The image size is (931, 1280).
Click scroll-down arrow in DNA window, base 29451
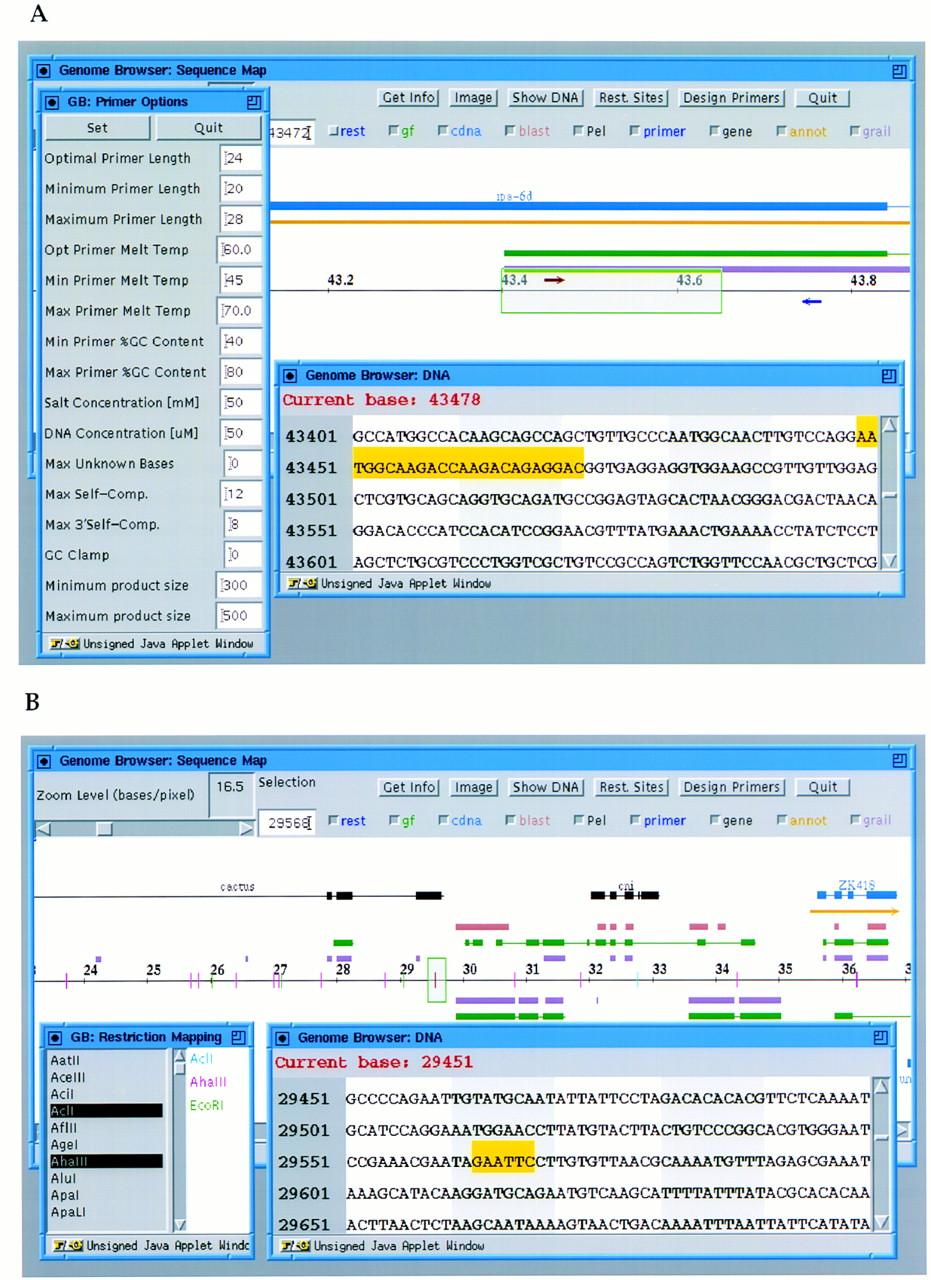pyautogui.click(x=881, y=1223)
